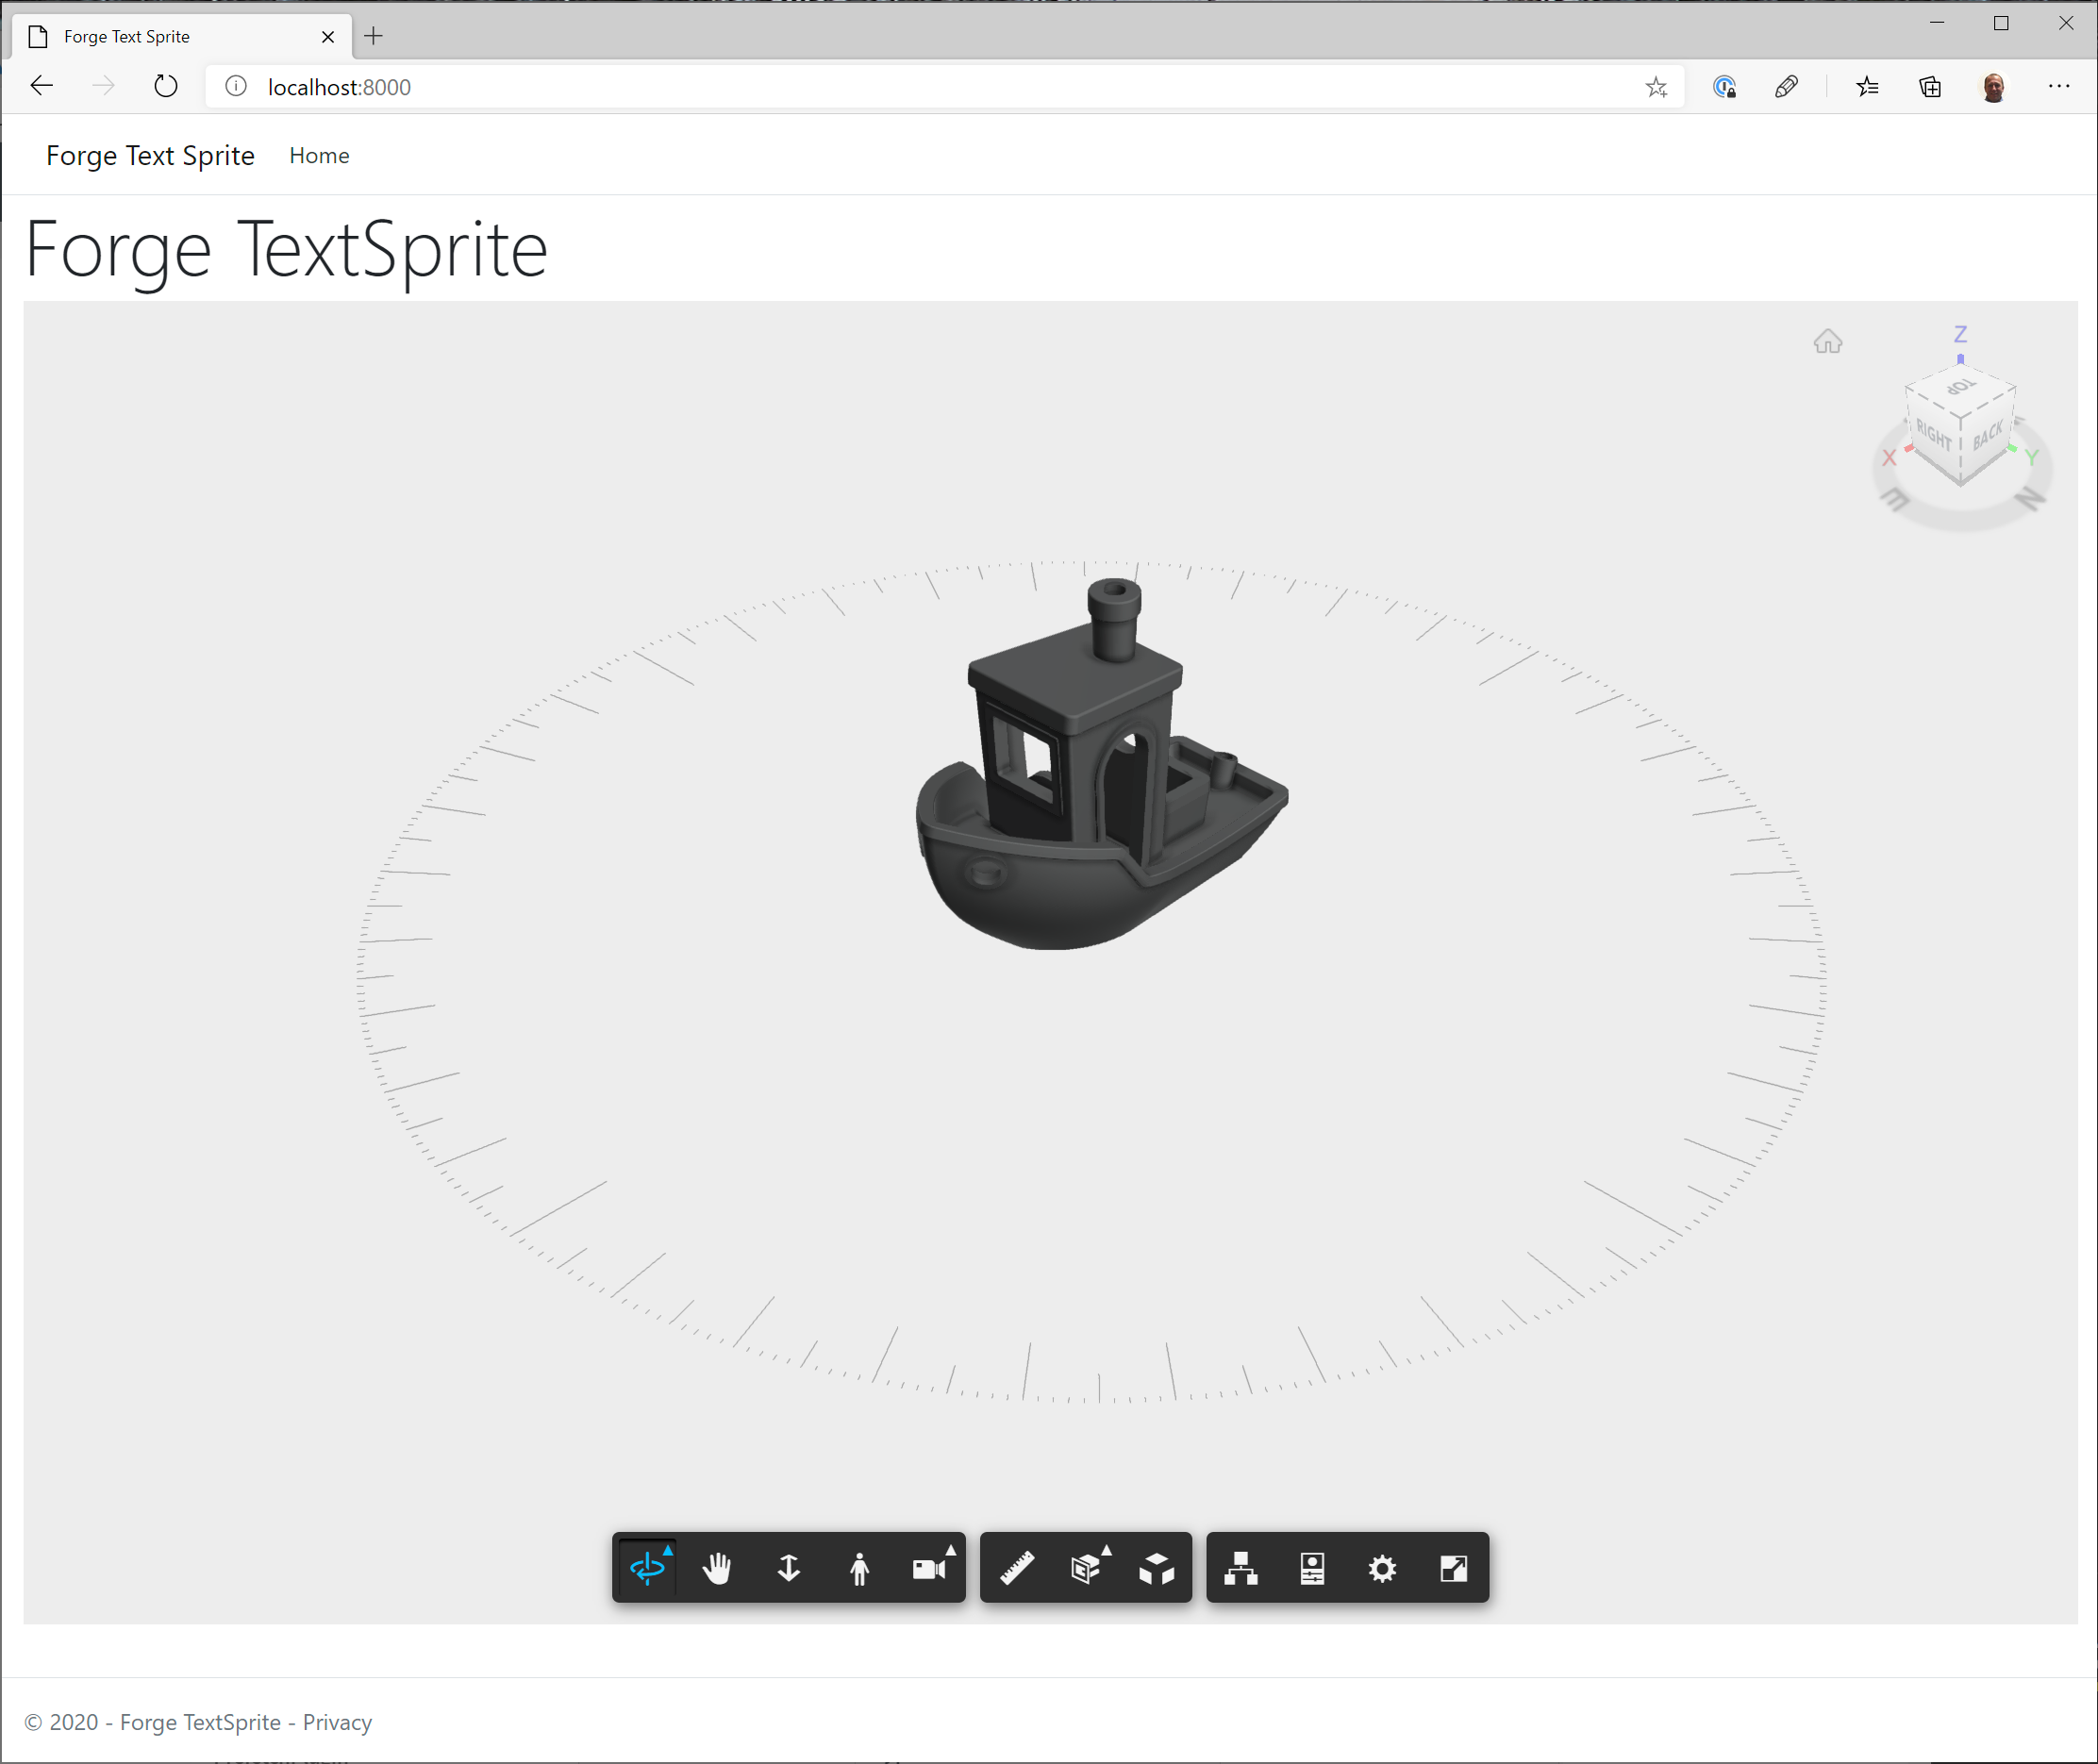Open the Model Browser panel
The height and width of the screenshot is (1764, 2098).
click(x=1241, y=1567)
